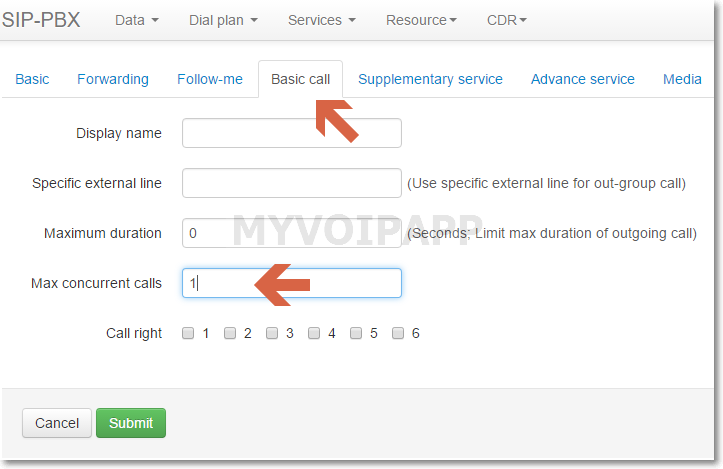The width and height of the screenshot is (723, 469).
Task: Check the call right 6 box
Action: tap(398, 334)
